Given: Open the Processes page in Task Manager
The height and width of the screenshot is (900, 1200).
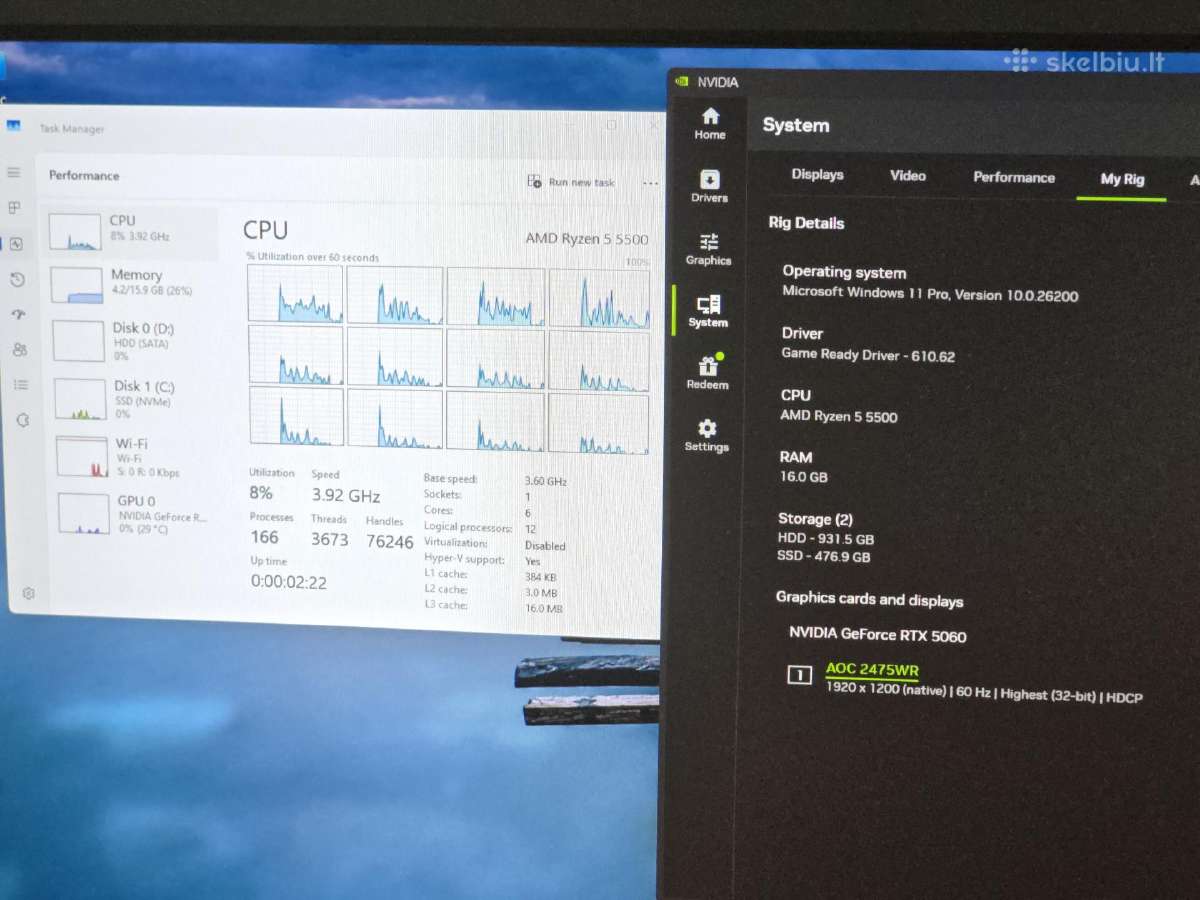Looking at the screenshot, I should tap(14, 208).
